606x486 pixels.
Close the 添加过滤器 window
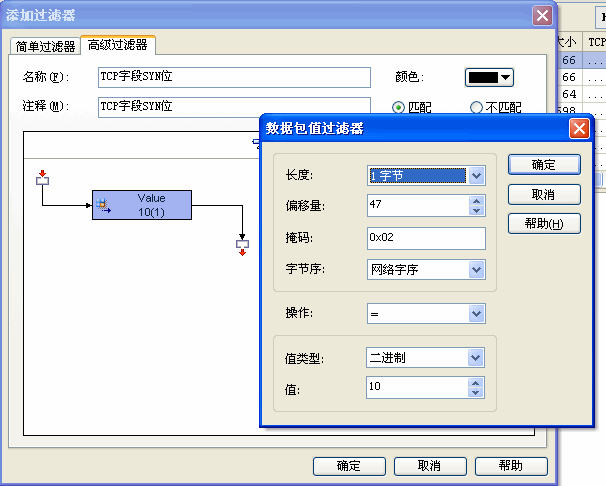pyautogui.click(x=542, y=16)
